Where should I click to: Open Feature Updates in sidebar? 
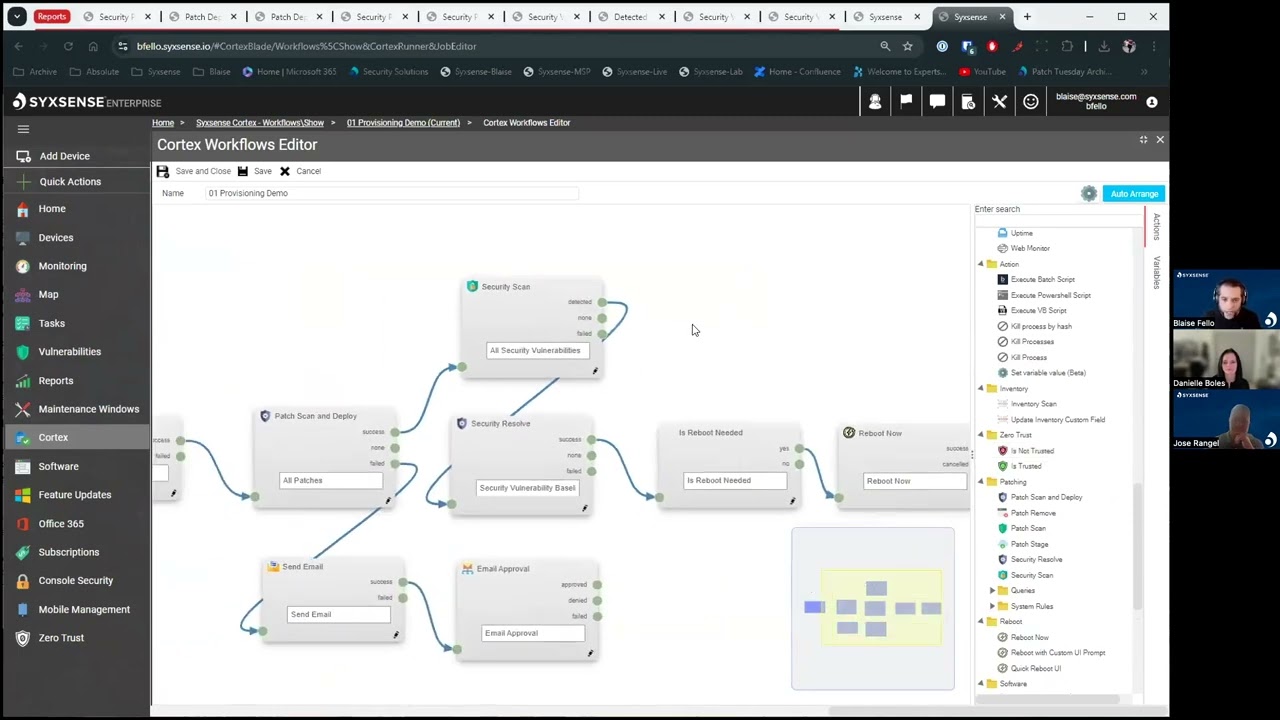click(x=75, y=495)
